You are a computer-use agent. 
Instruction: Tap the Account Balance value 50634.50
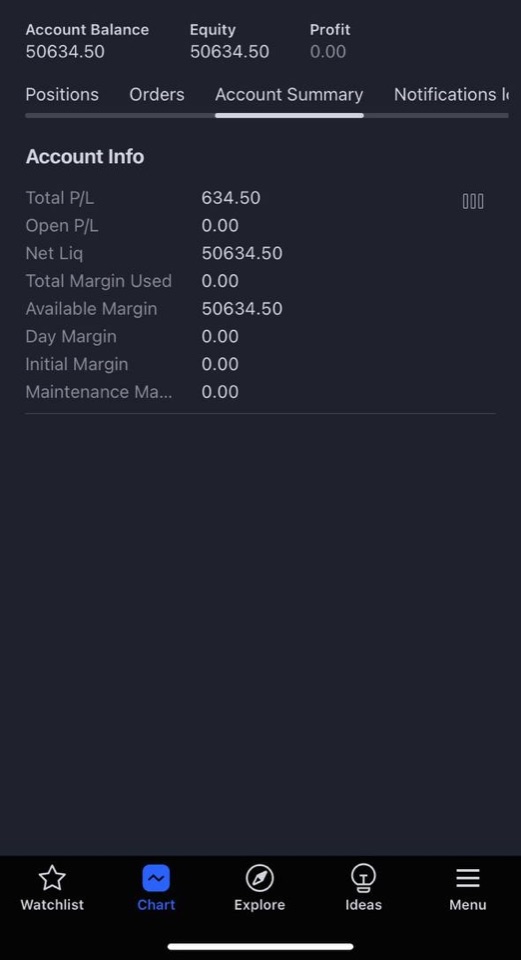coord(65,51)
